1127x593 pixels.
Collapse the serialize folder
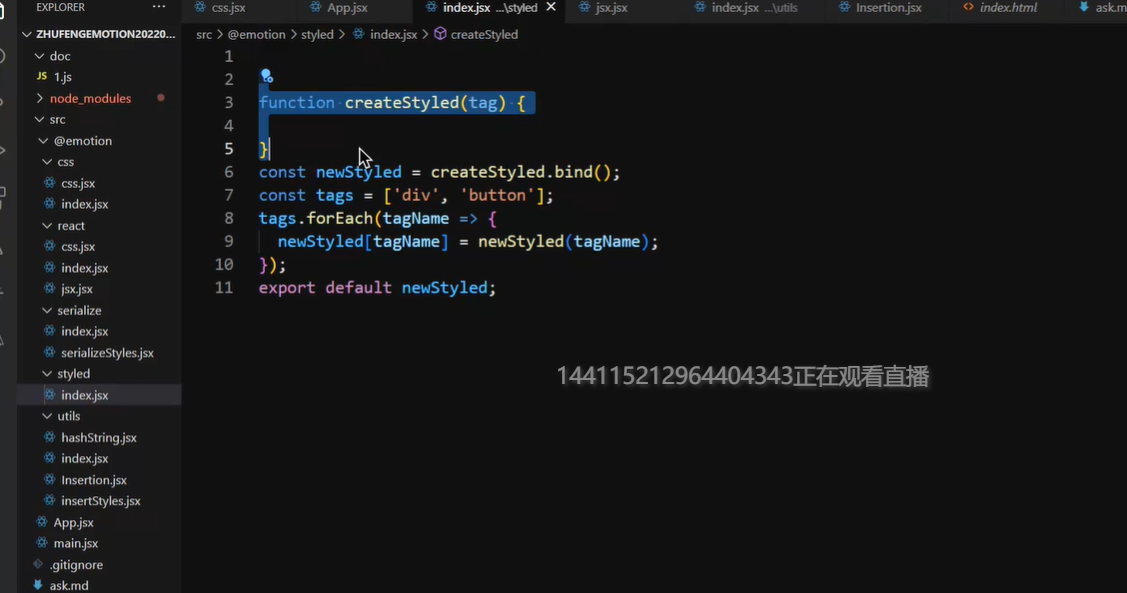tap(47, 310)
